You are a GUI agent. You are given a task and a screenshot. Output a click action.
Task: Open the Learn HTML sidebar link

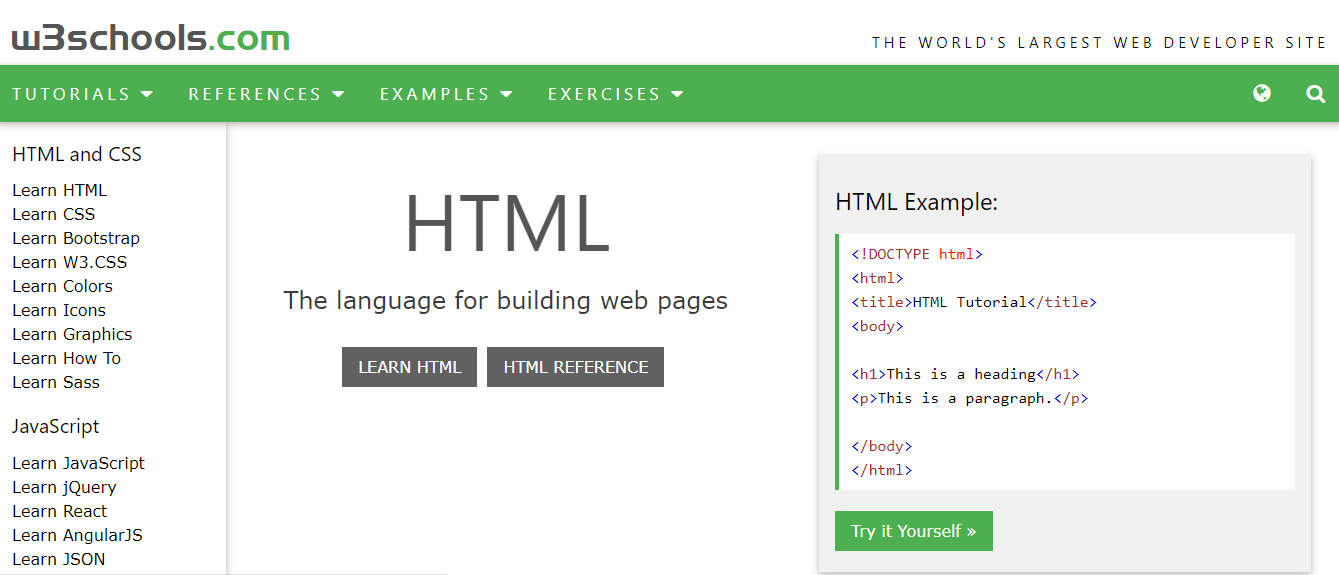pyautogui.click(x=59, y=190)
